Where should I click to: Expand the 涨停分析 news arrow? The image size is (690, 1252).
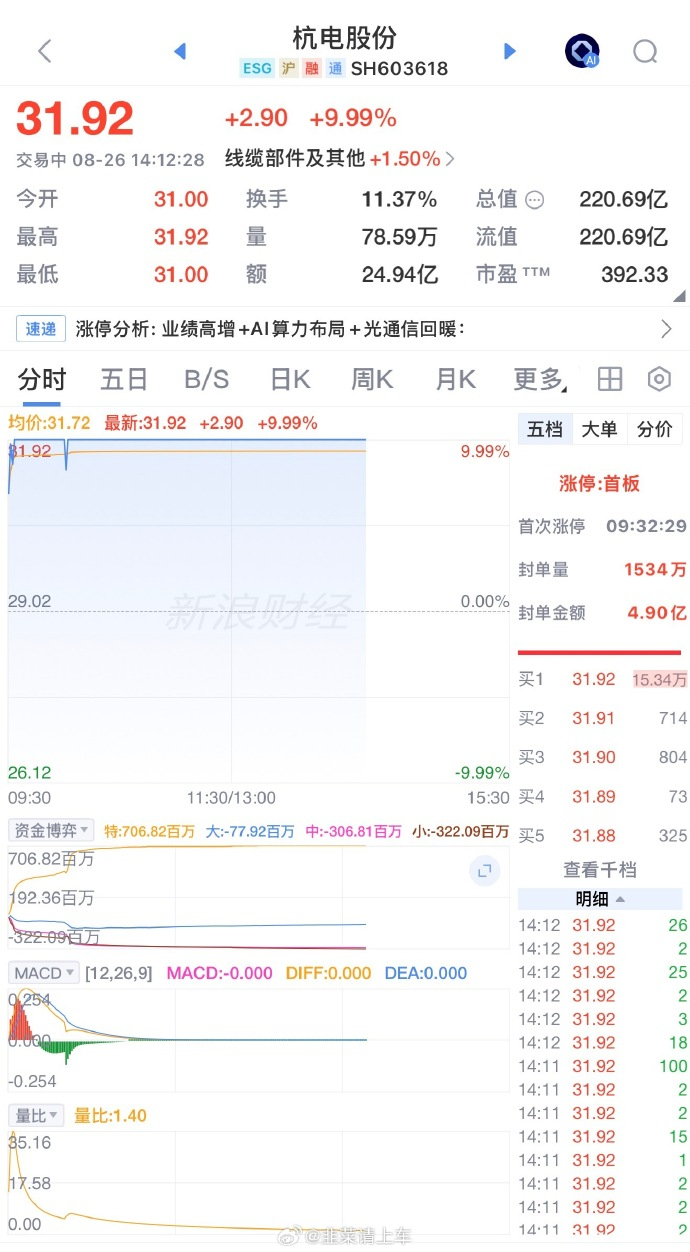pyautogui.click(x=667, y=328)
